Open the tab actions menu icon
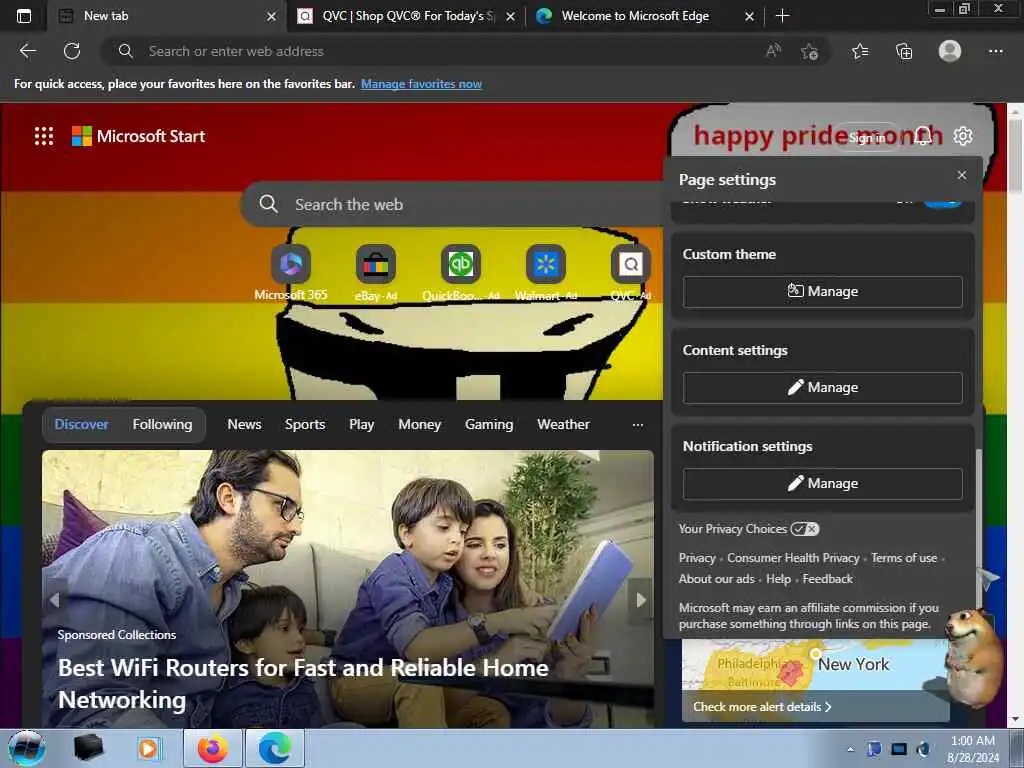The image size is (1024, 768). tap(24, 16)
